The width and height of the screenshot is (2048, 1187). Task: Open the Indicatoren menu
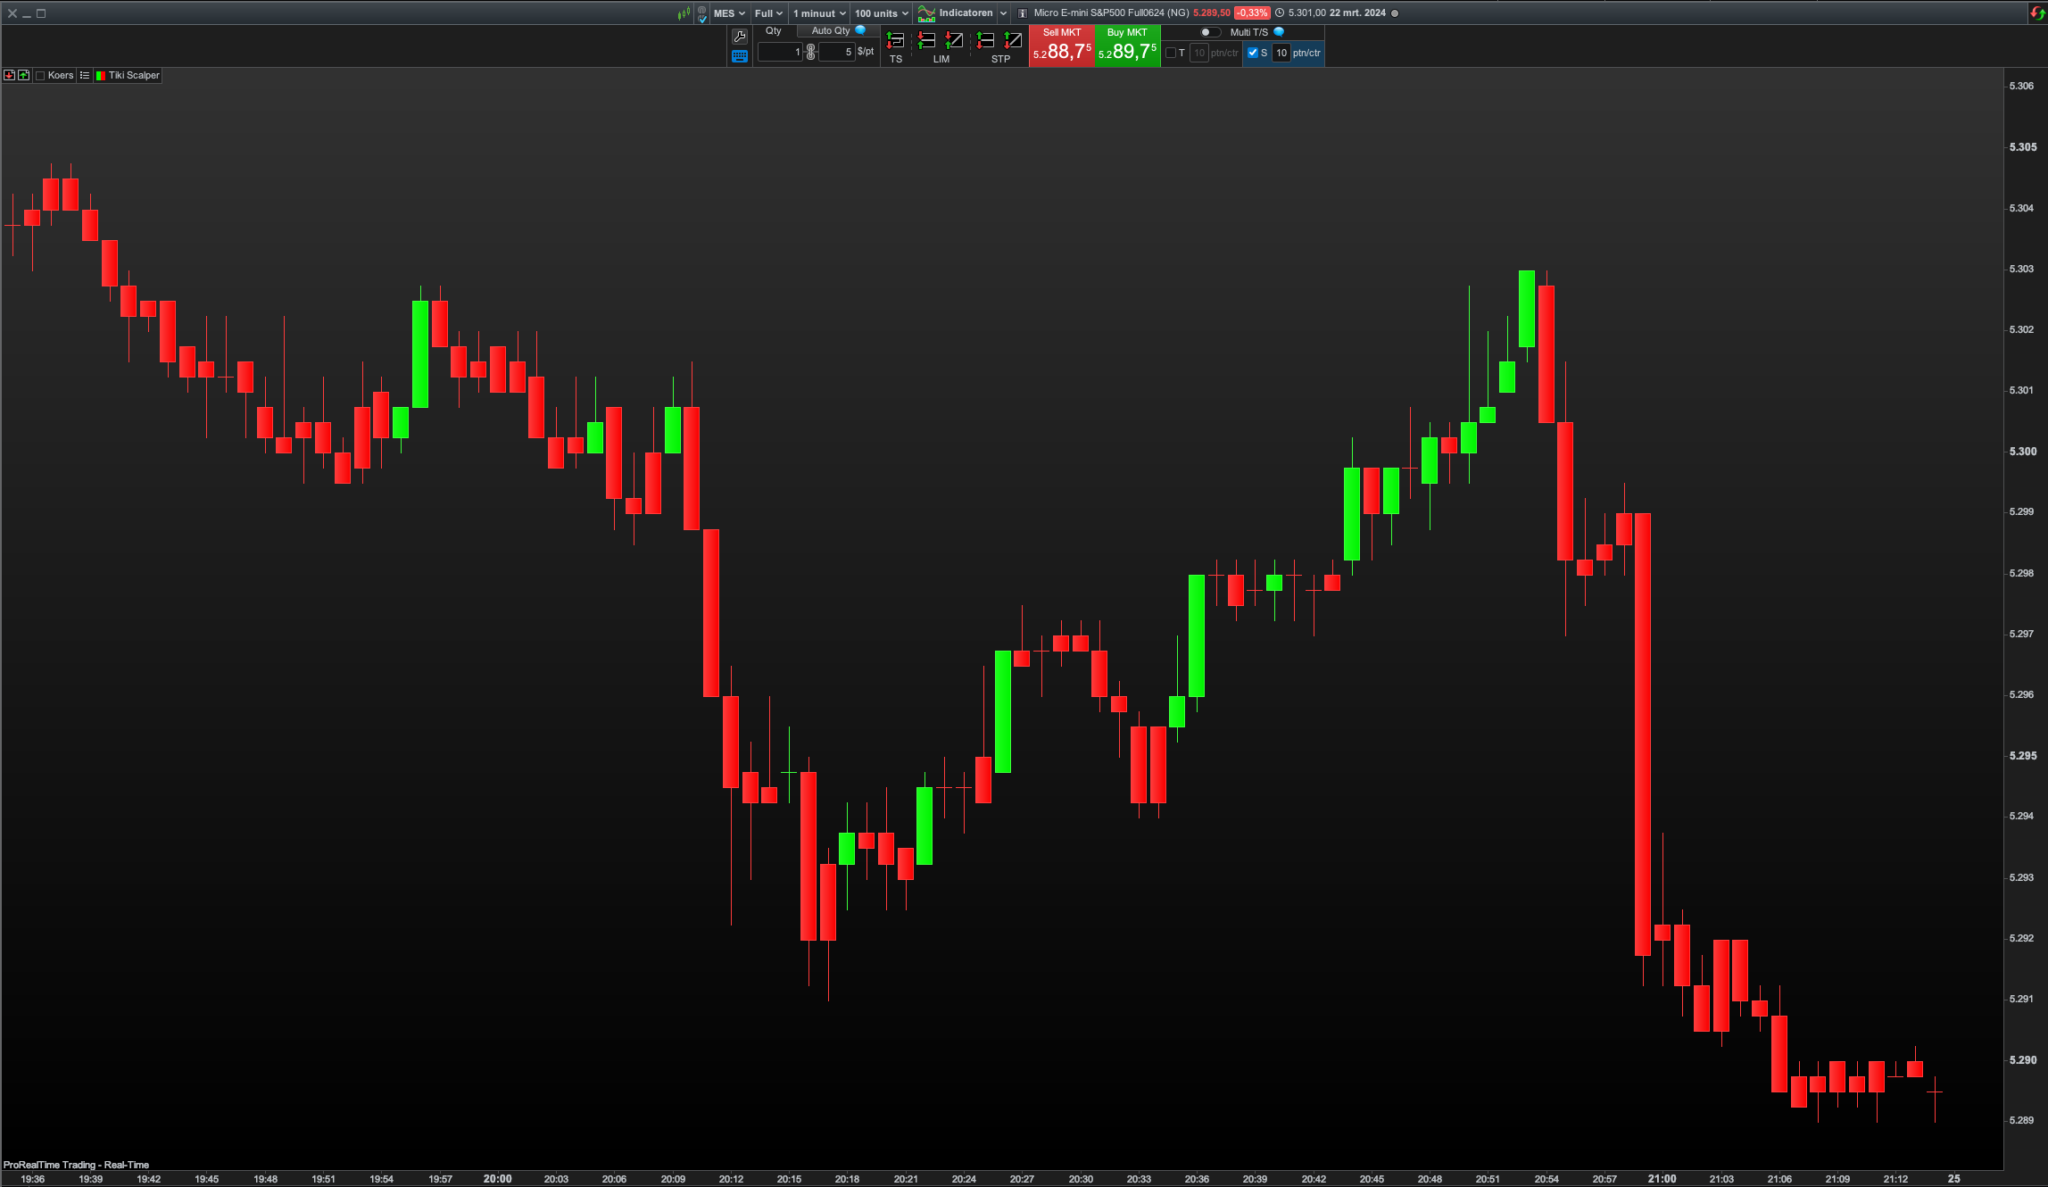[x=964, y=13]
